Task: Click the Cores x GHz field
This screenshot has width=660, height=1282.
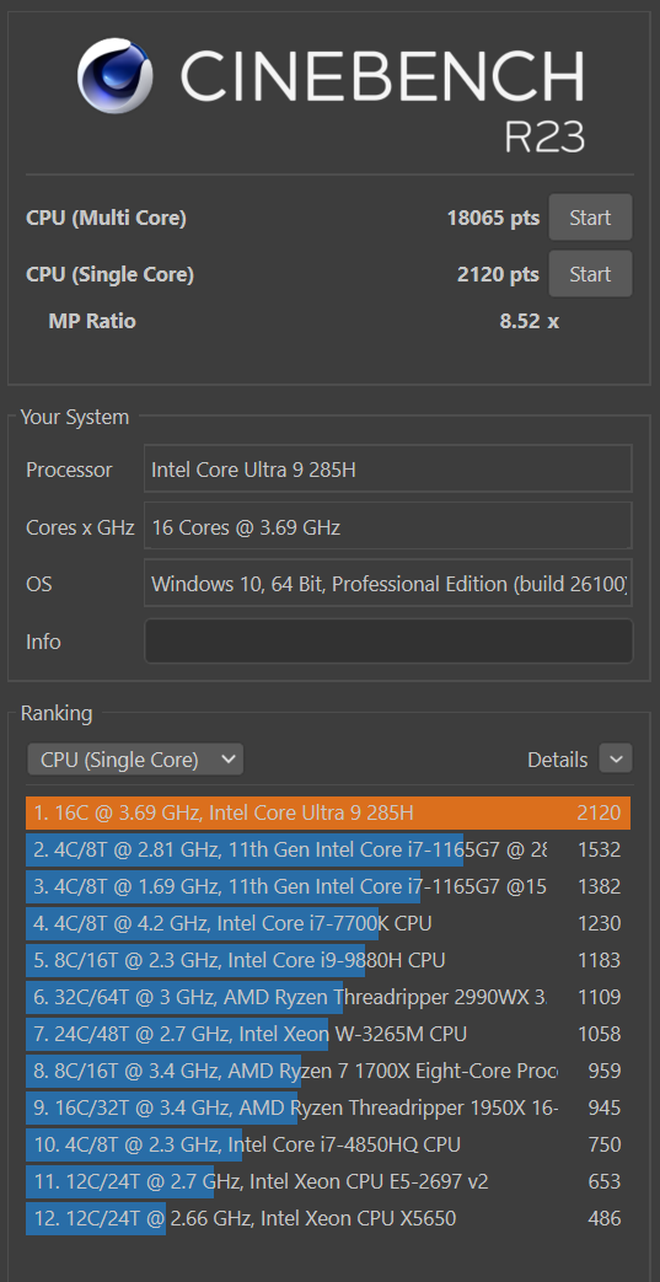Action: pos(388,527)
